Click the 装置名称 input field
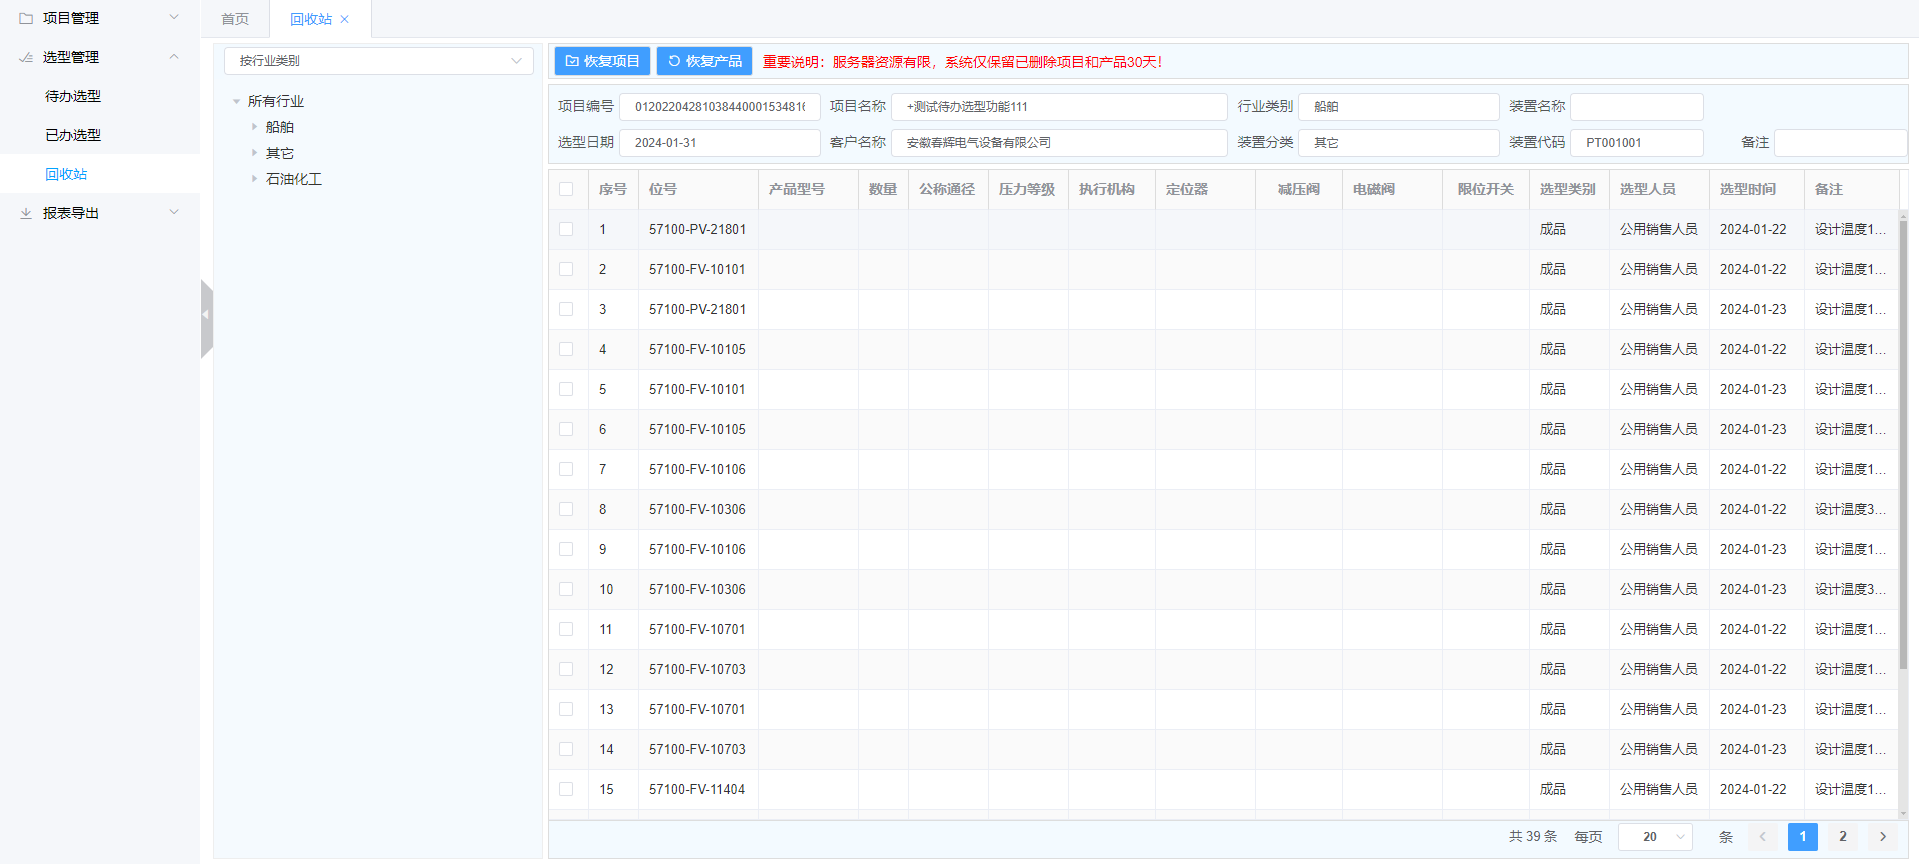1920x864 pixels. 1636,106
